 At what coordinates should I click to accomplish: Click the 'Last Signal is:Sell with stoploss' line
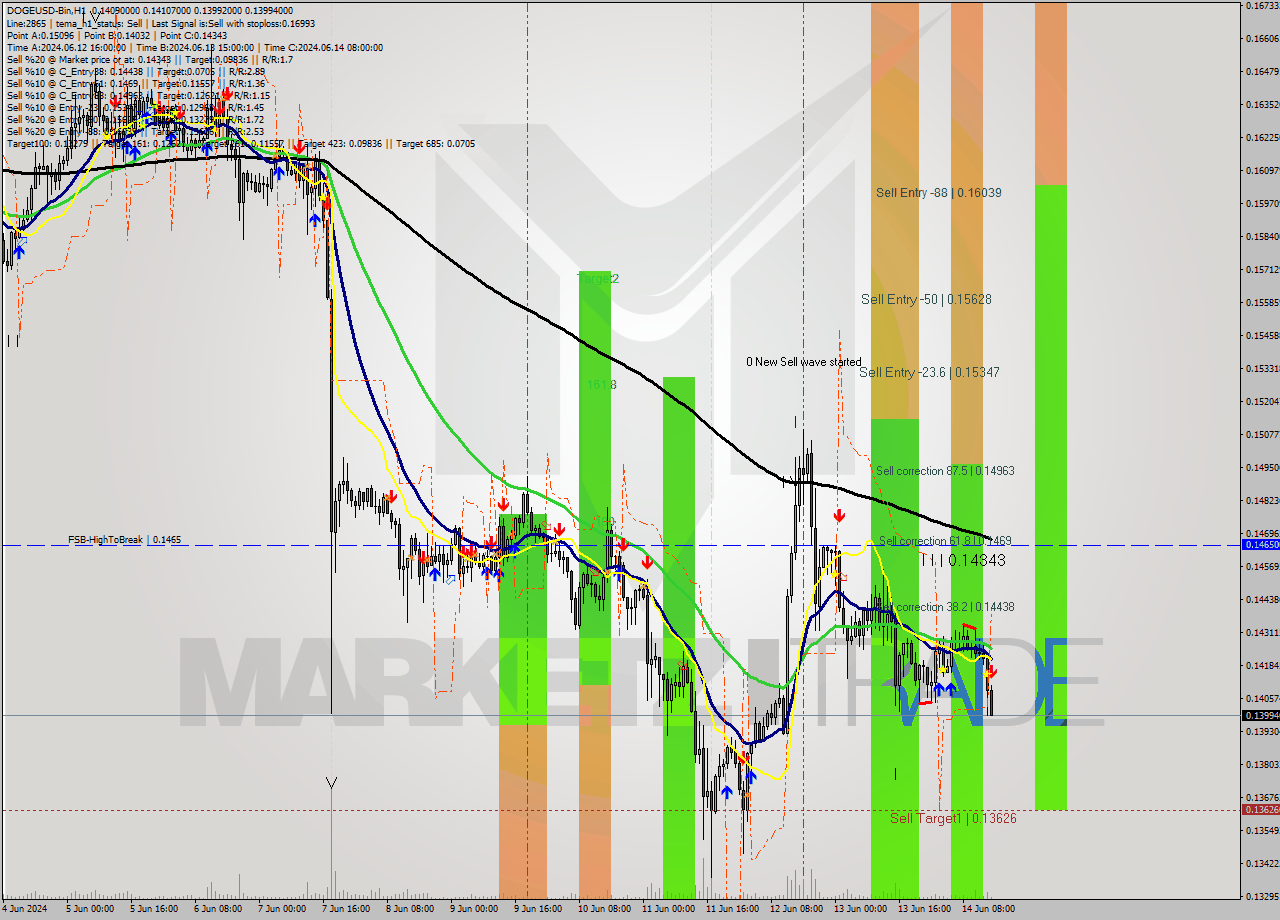232,23
